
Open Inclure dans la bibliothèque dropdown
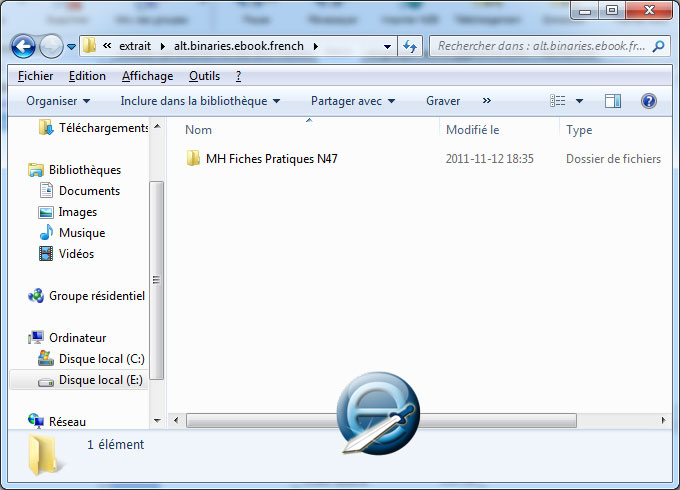pos(200,101)
